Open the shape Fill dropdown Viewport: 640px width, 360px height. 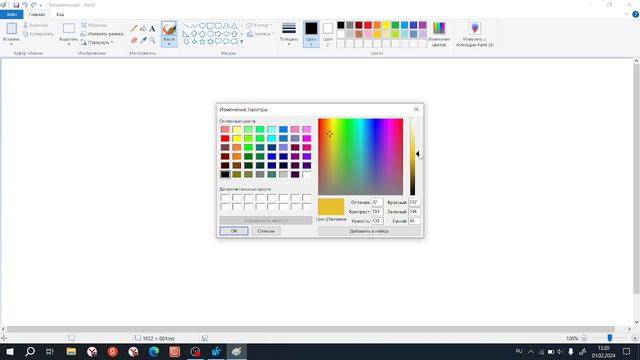tap(260, 34)
